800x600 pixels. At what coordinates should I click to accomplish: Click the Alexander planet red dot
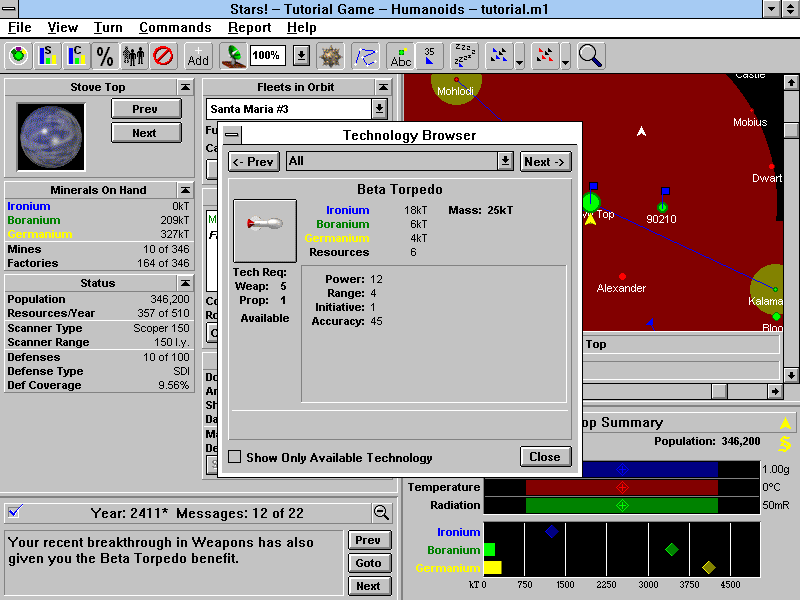click(622, 277)
